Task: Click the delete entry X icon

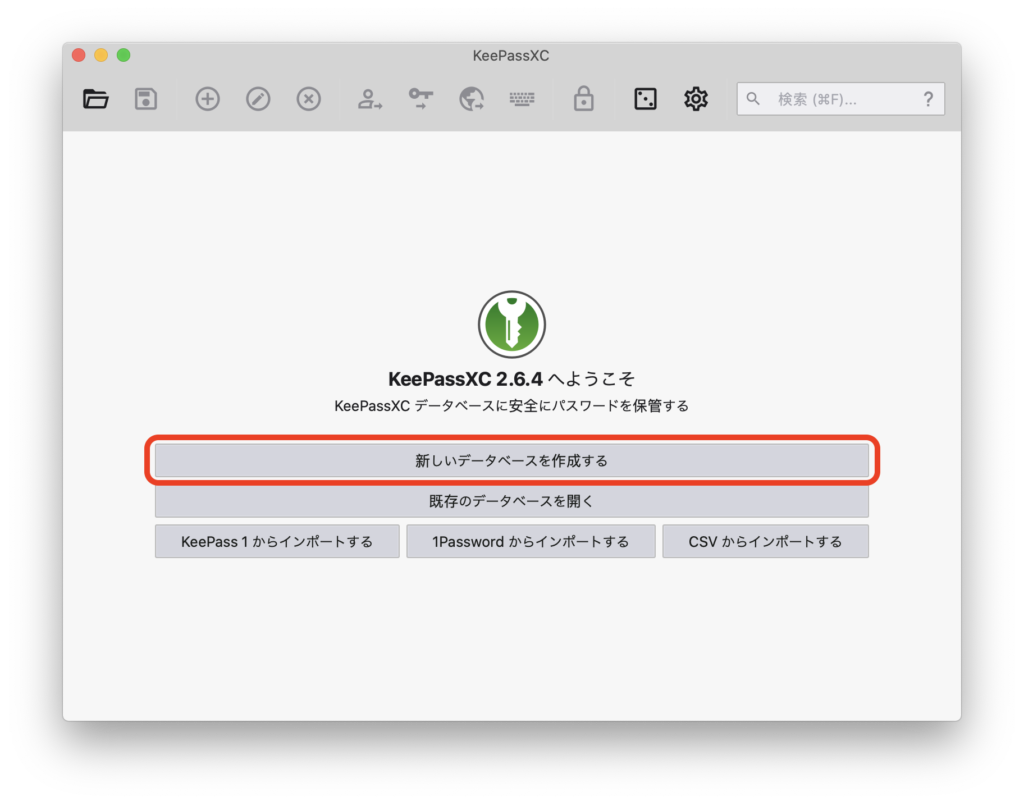Action: [x=308, y=99]
